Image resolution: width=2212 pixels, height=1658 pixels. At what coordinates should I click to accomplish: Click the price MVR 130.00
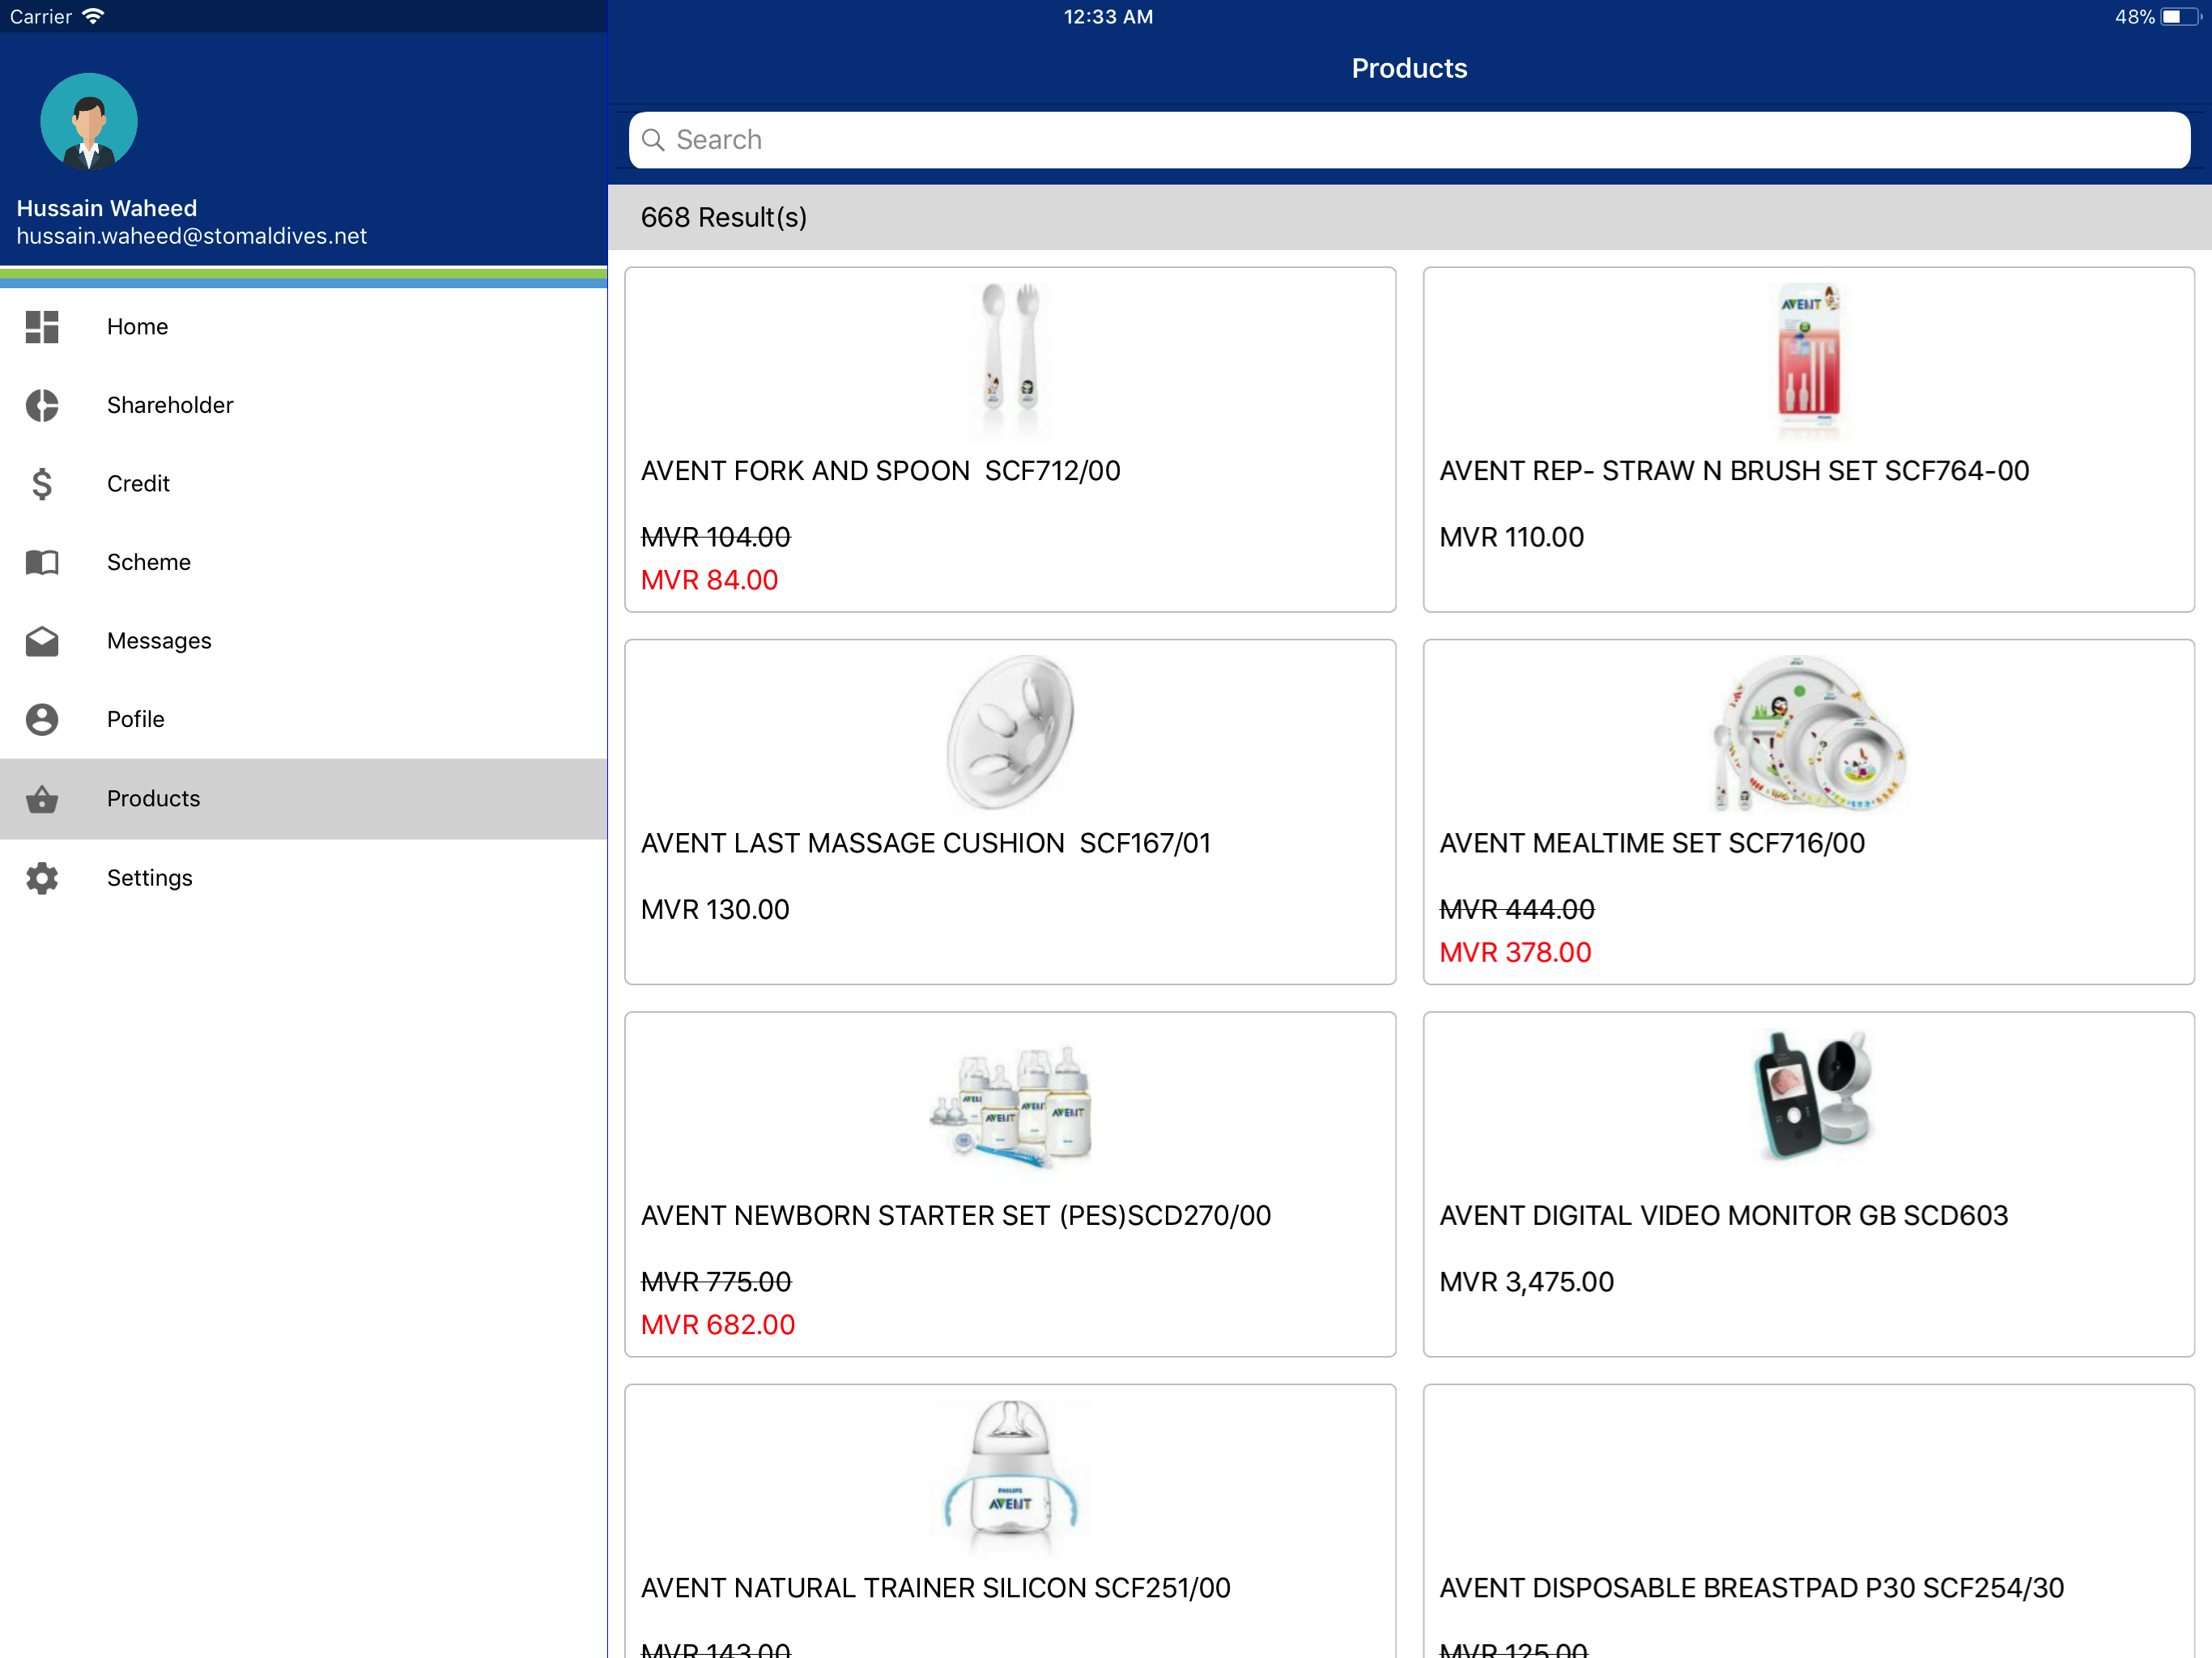pos(715,910)
